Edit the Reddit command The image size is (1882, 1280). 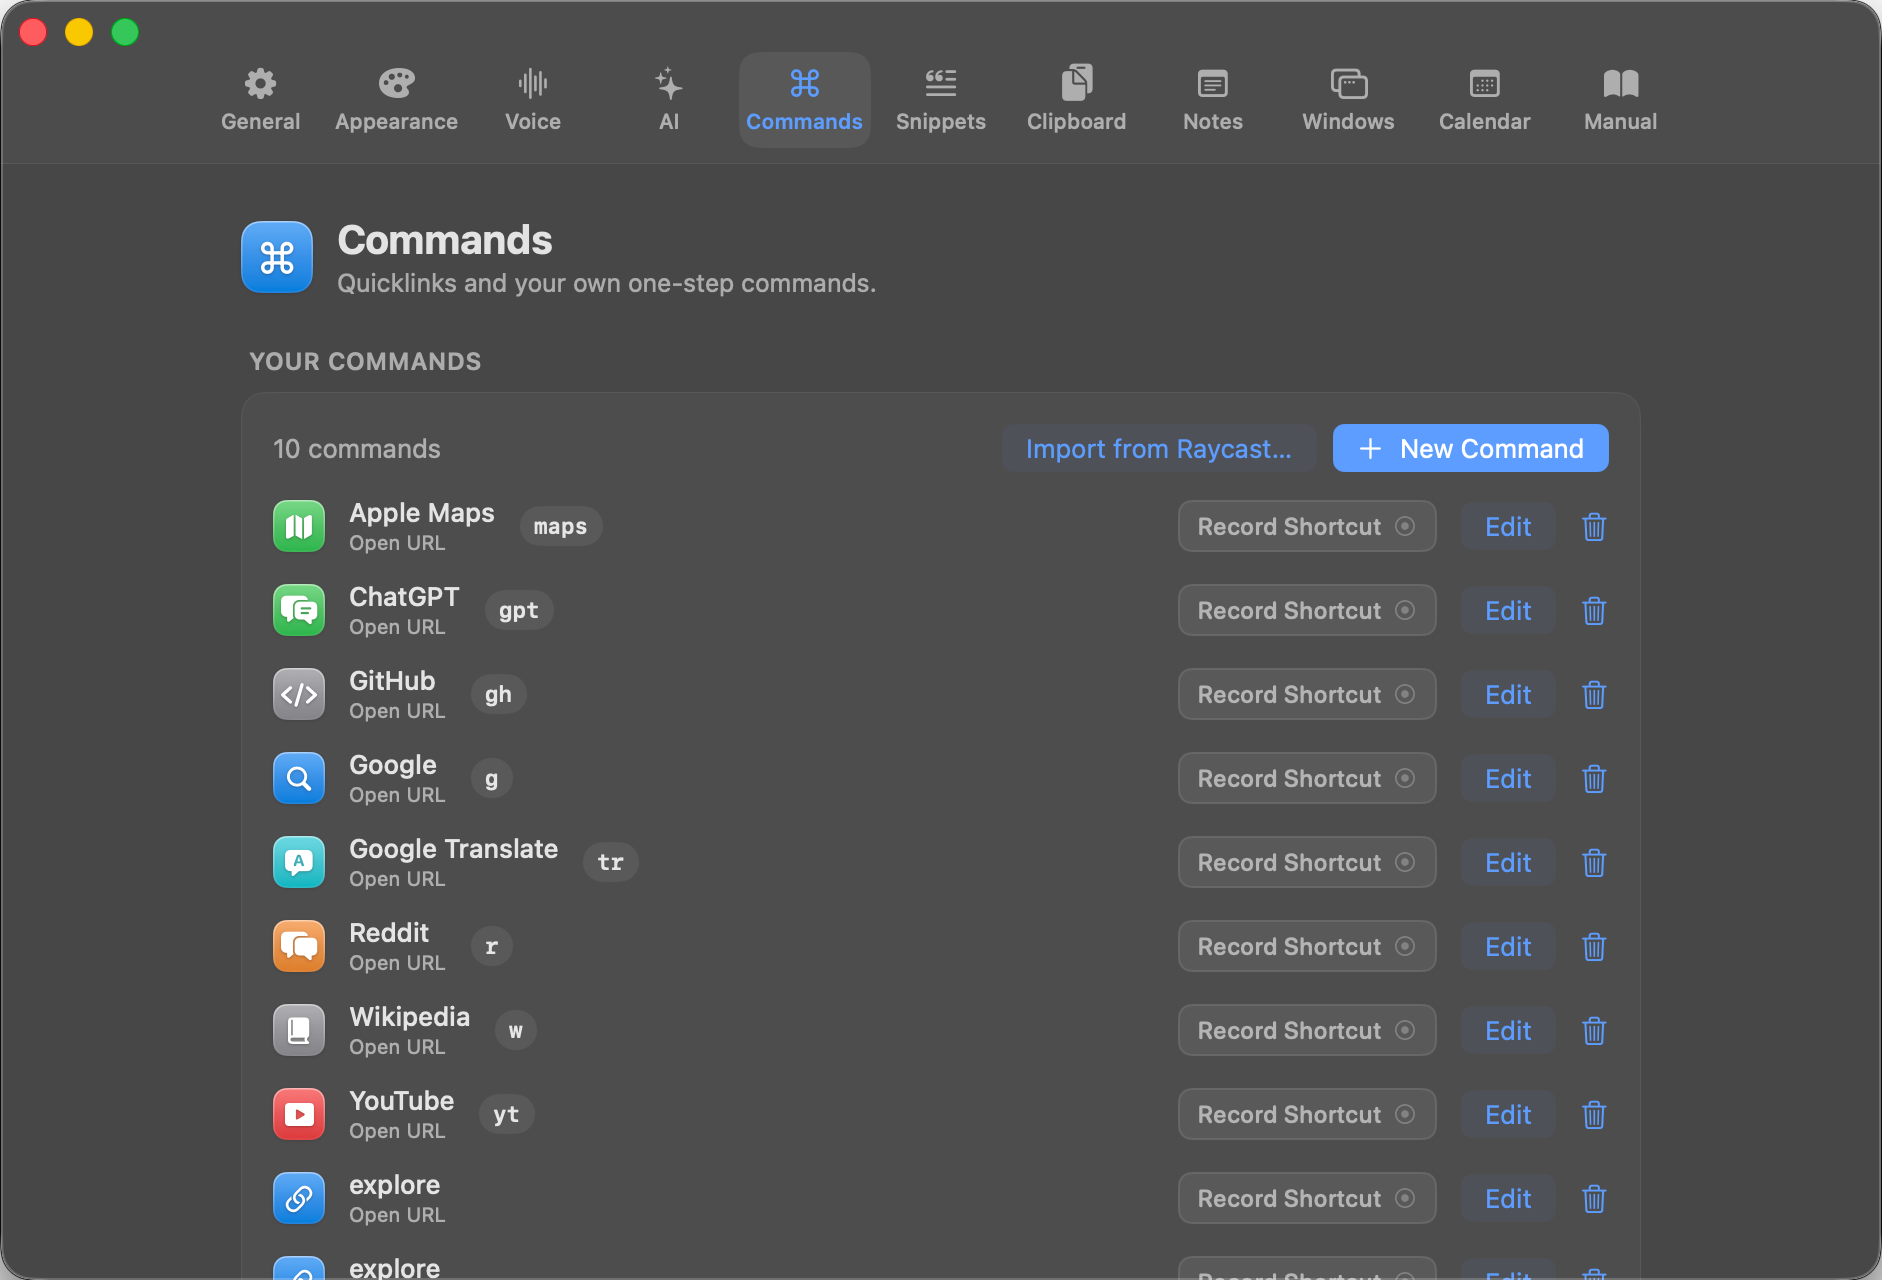click(x=1508, y=947)
